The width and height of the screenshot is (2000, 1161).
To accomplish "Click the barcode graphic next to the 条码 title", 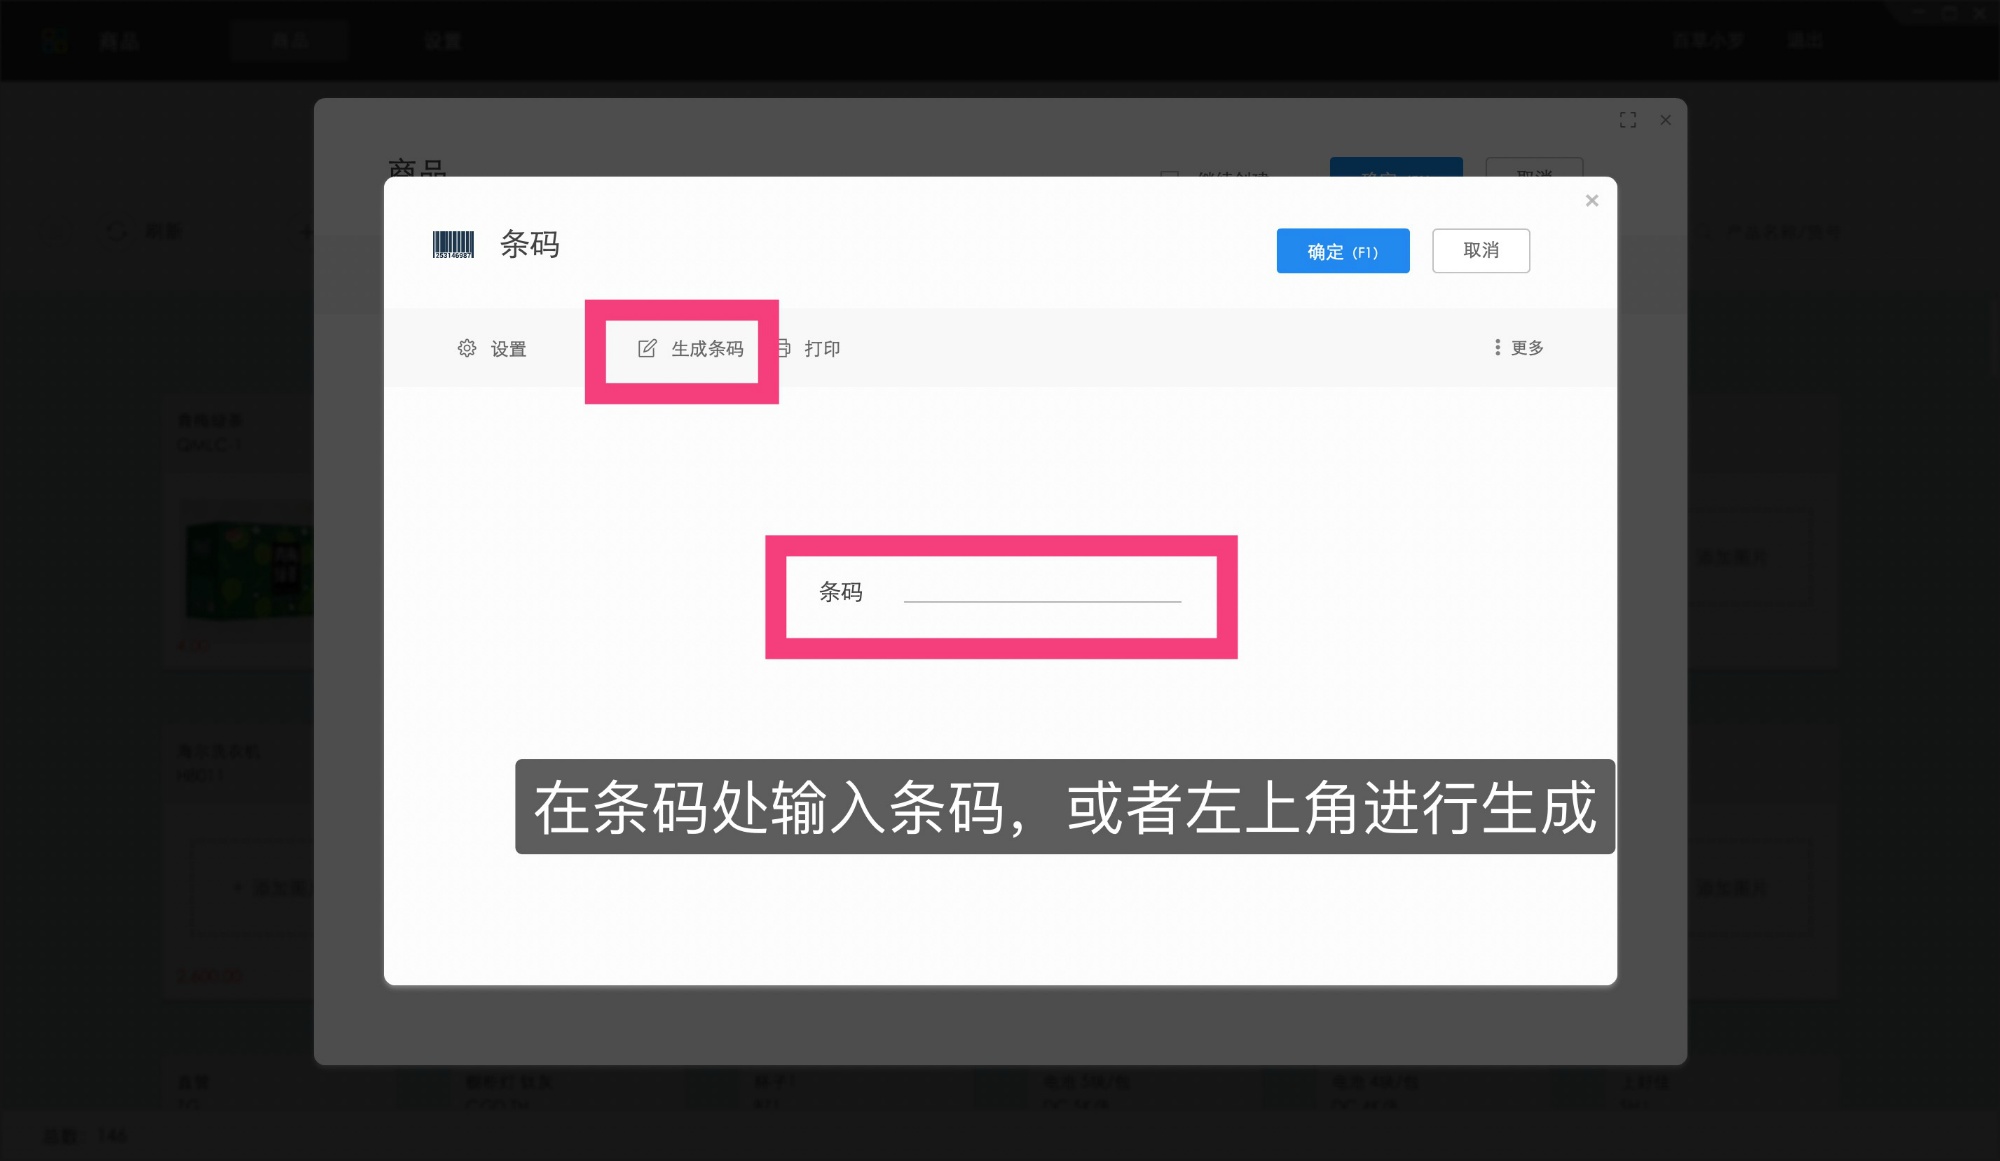I will pyautogui.click(x=453, y=243).
